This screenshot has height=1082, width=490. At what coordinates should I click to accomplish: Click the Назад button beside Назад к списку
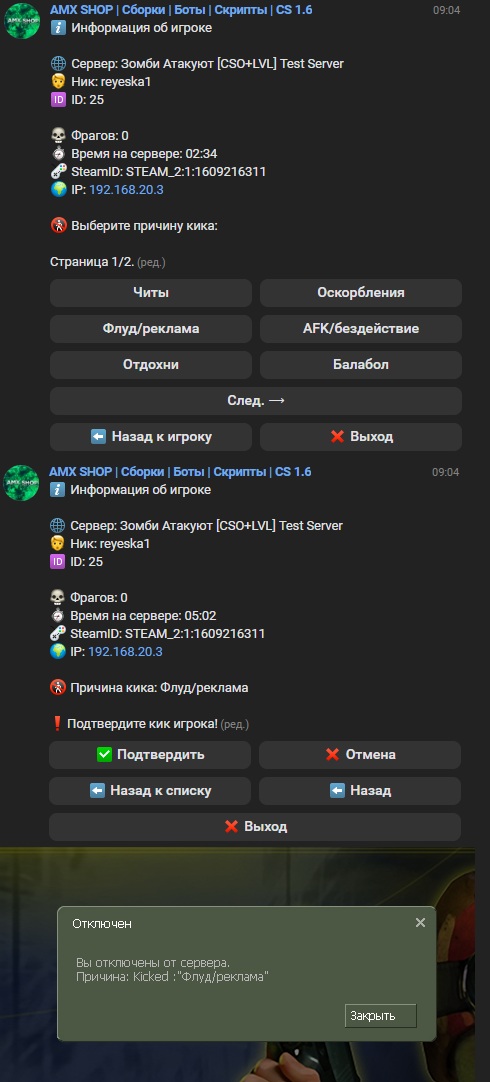click(x=360, y=790)
